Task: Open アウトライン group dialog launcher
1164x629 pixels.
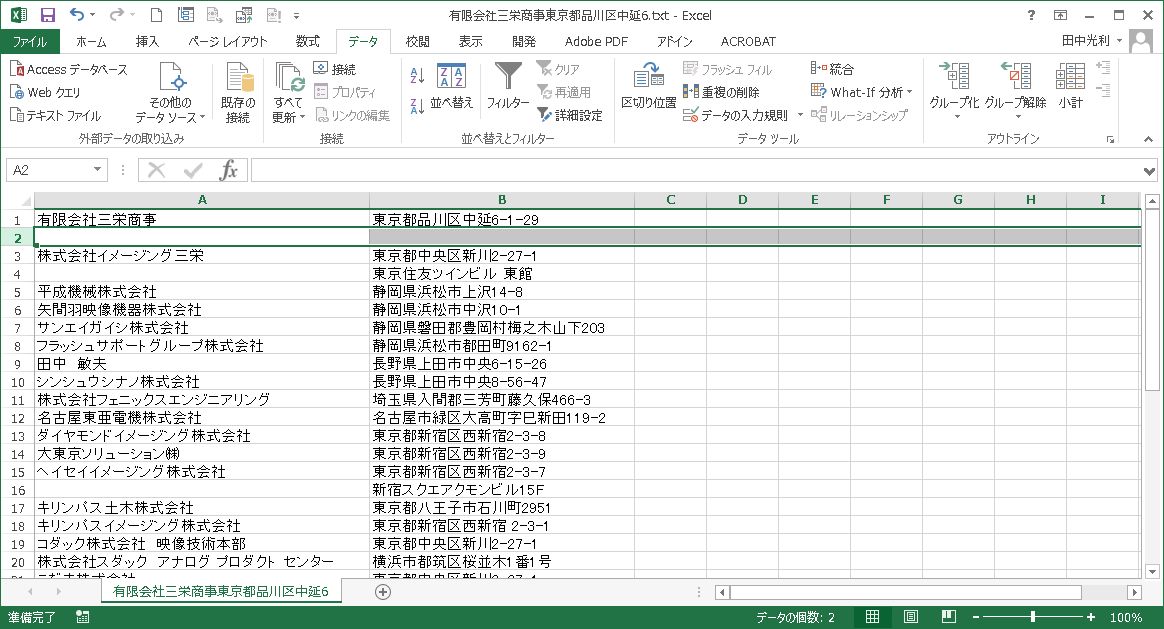Action: (1111, 140)
